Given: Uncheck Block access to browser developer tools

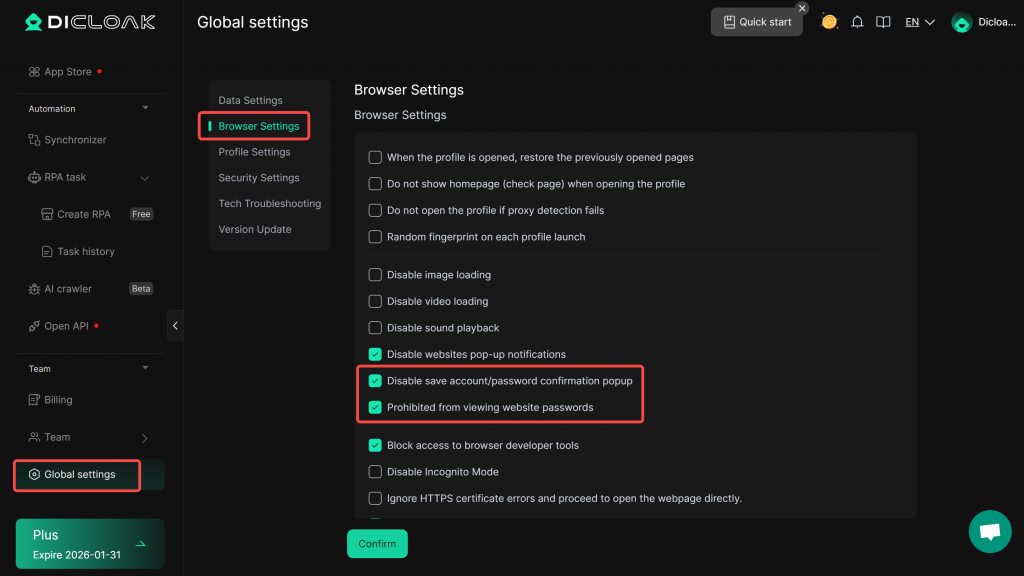Looking at the screenshot, I should pyautogui.click(x=375, y=445).
